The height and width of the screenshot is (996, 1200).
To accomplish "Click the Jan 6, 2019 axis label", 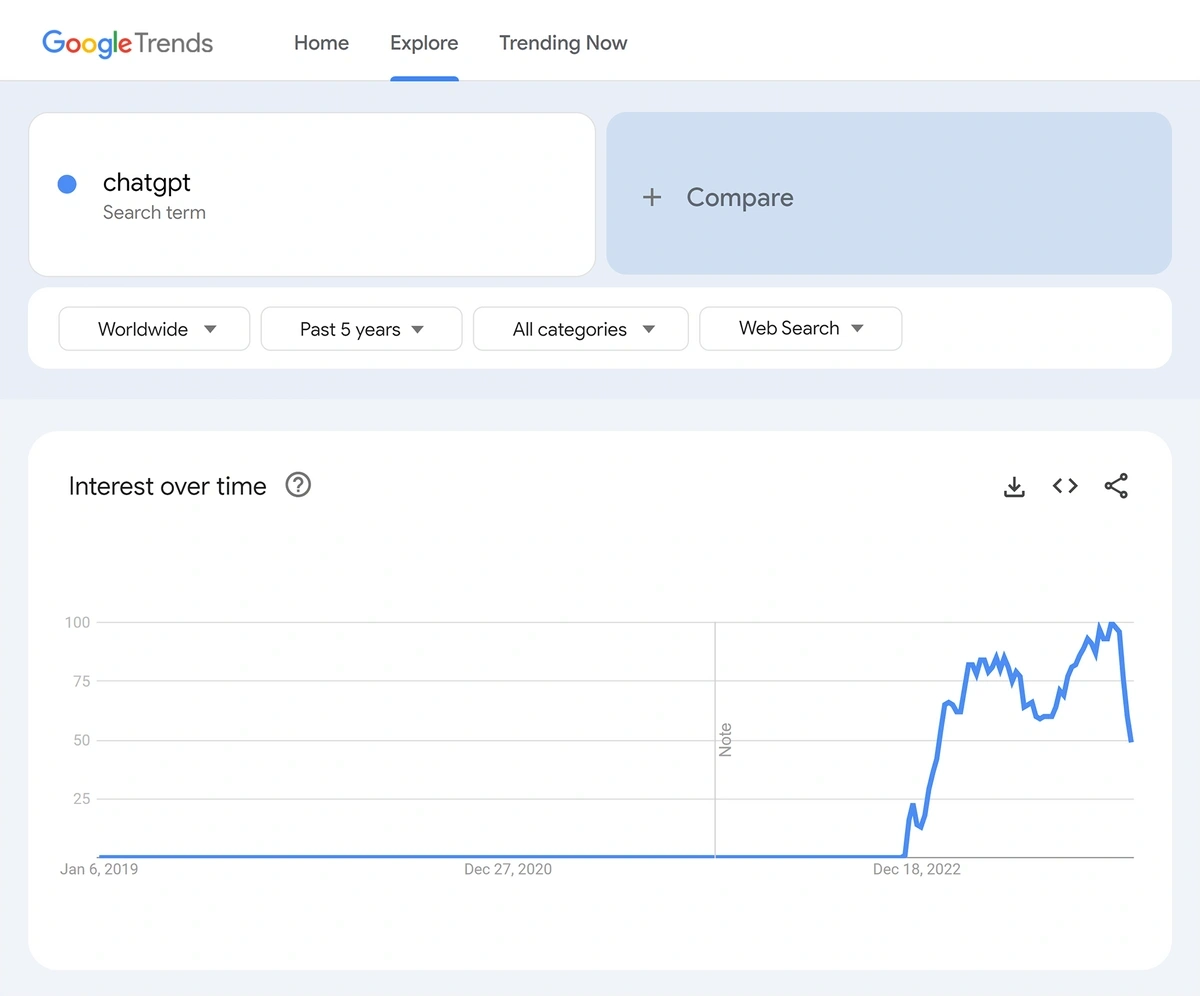I will click(99, 869).
